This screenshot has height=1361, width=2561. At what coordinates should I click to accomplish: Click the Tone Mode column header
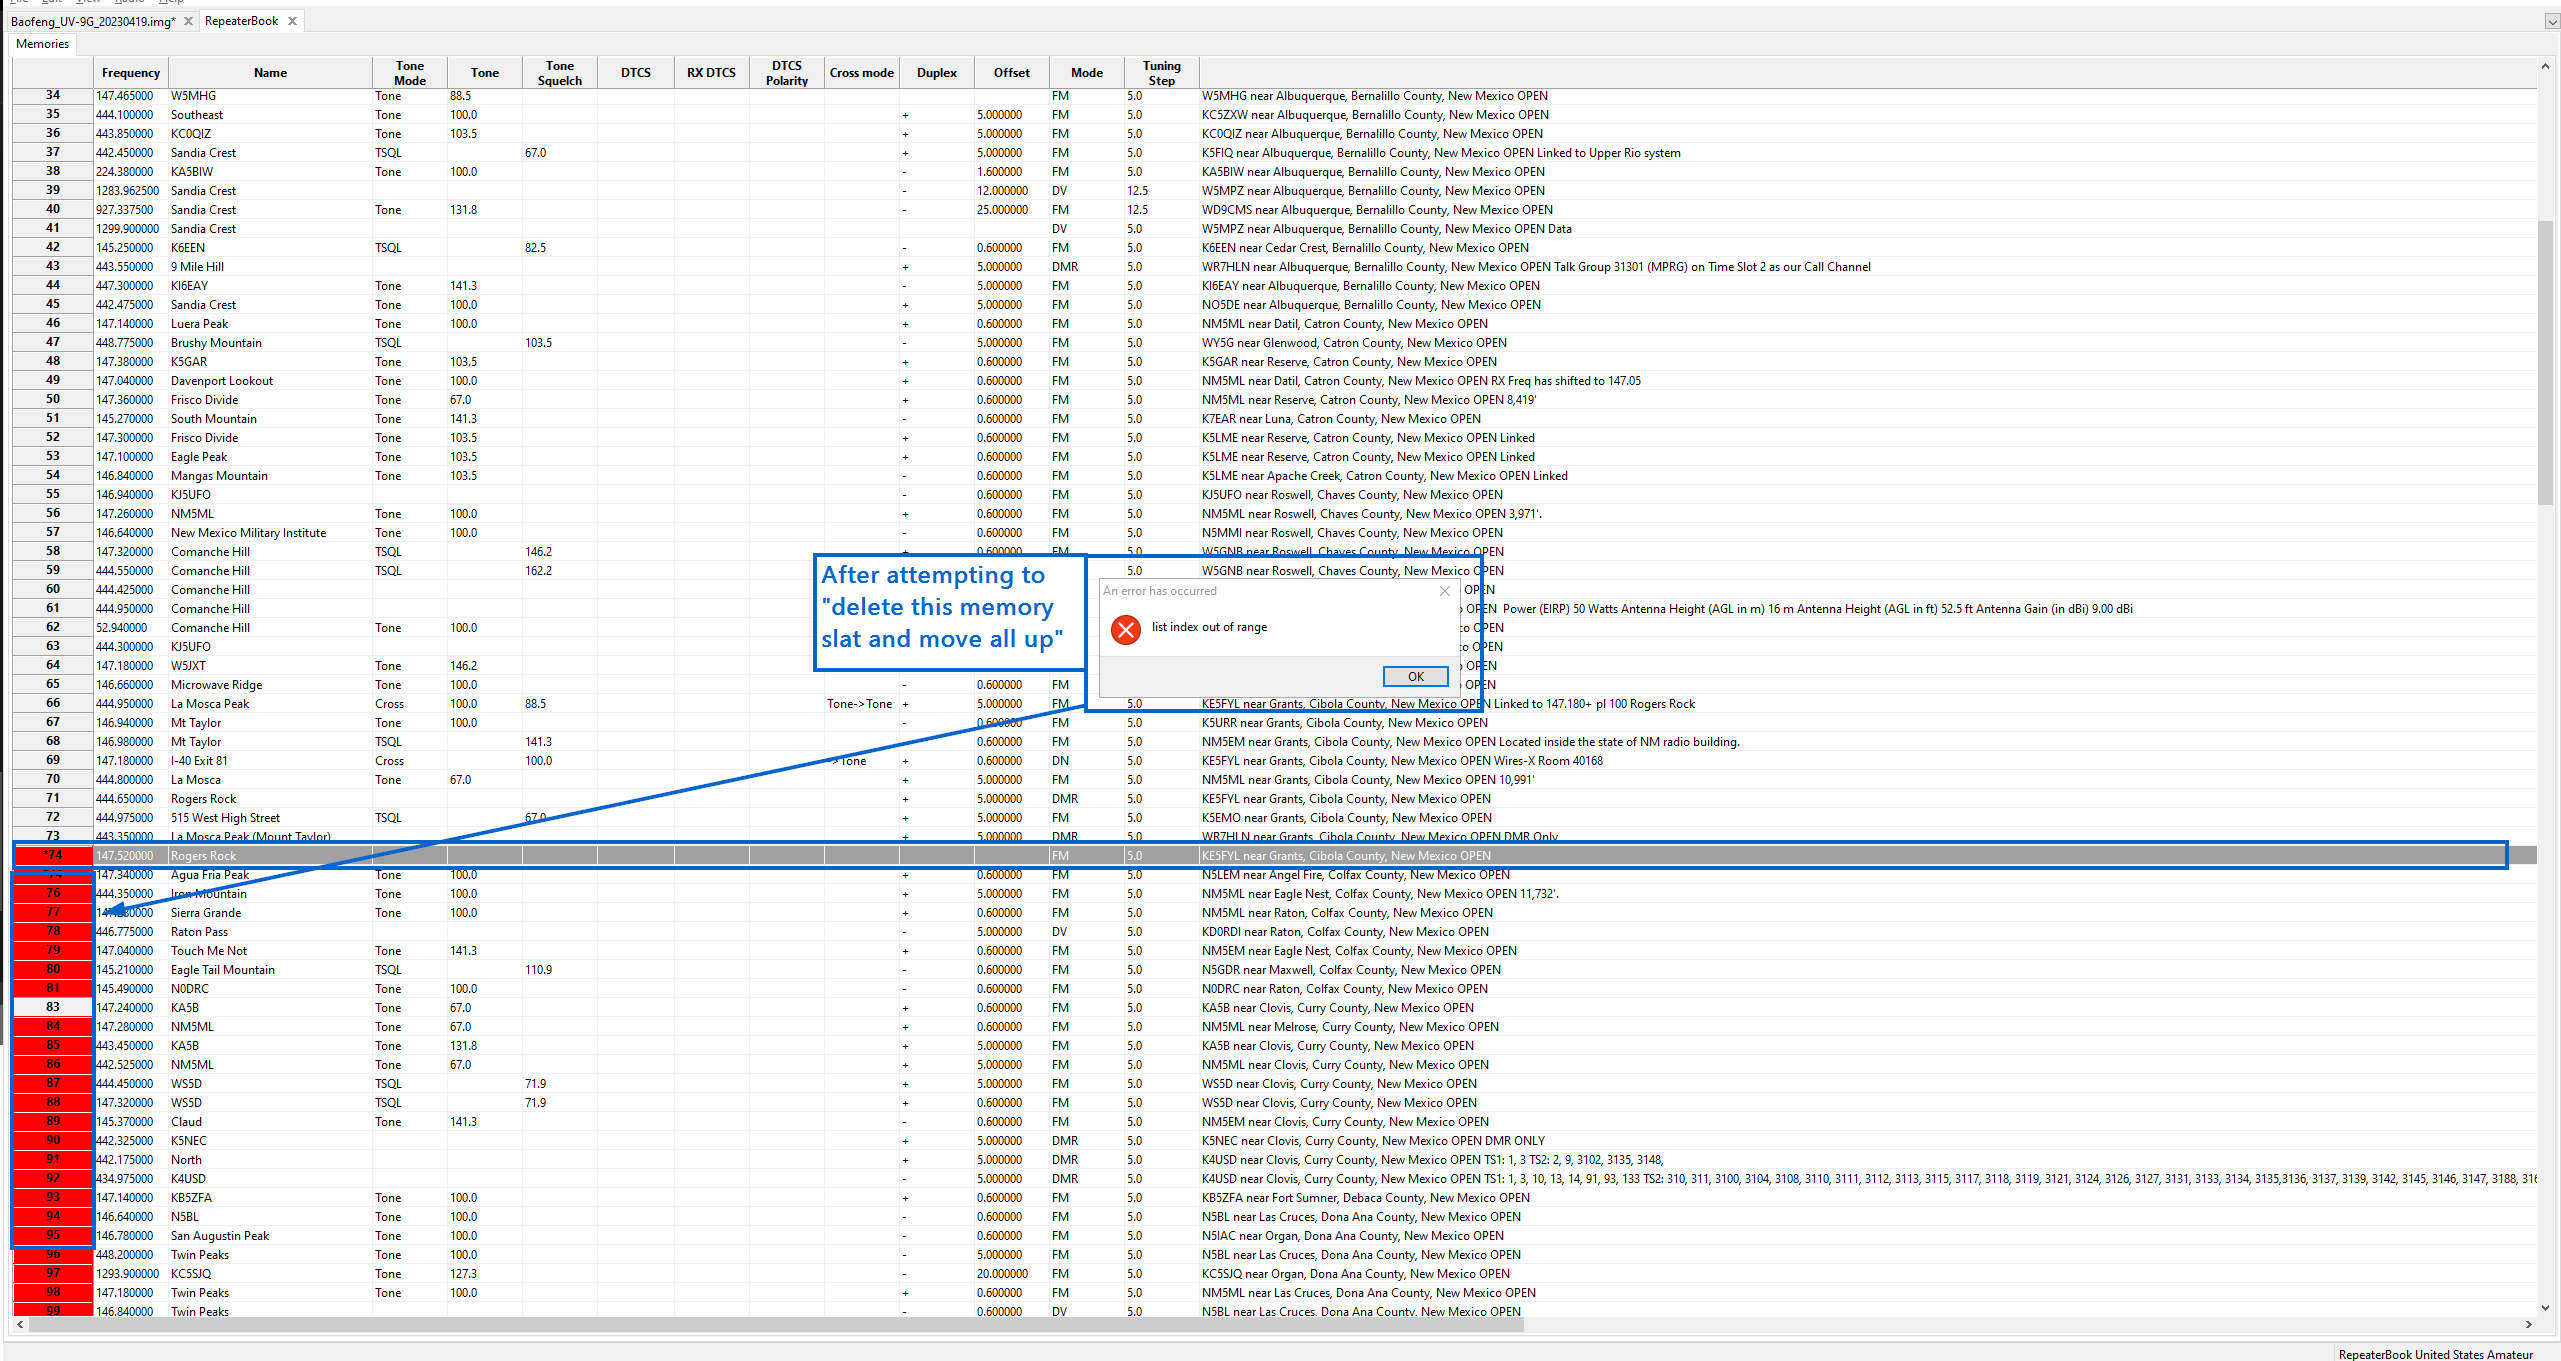click(x=410, y=73)
